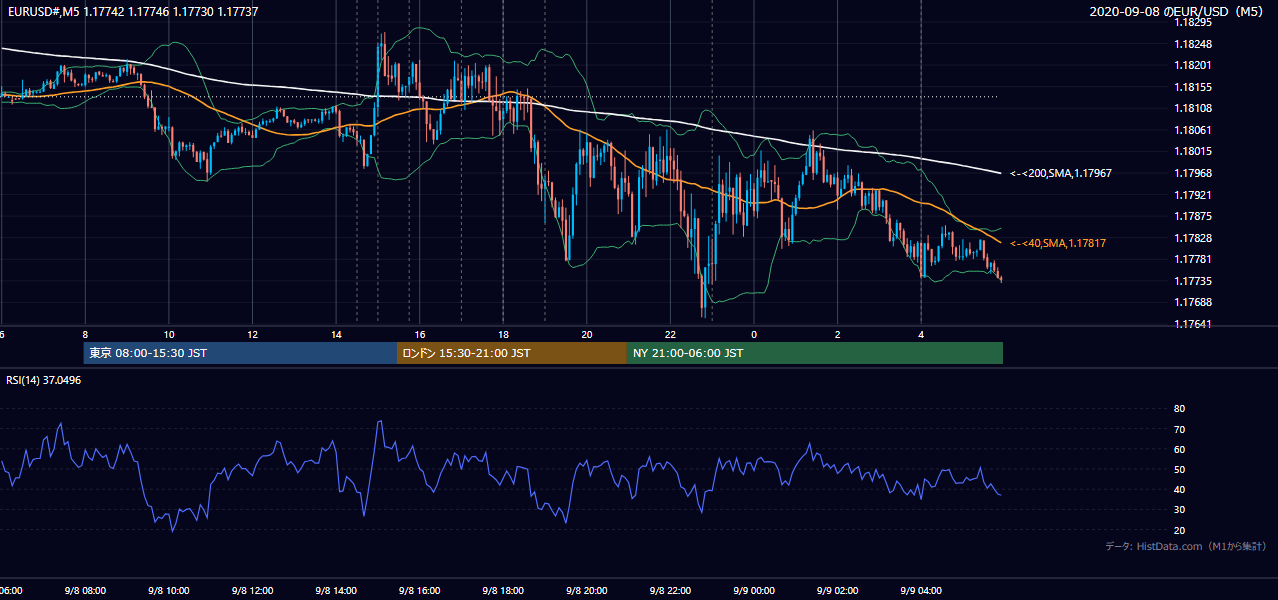Click RSI scale value 60
Viewport: 1278px width, 600px height.
pyautogui.click(x=1179, y=449)
